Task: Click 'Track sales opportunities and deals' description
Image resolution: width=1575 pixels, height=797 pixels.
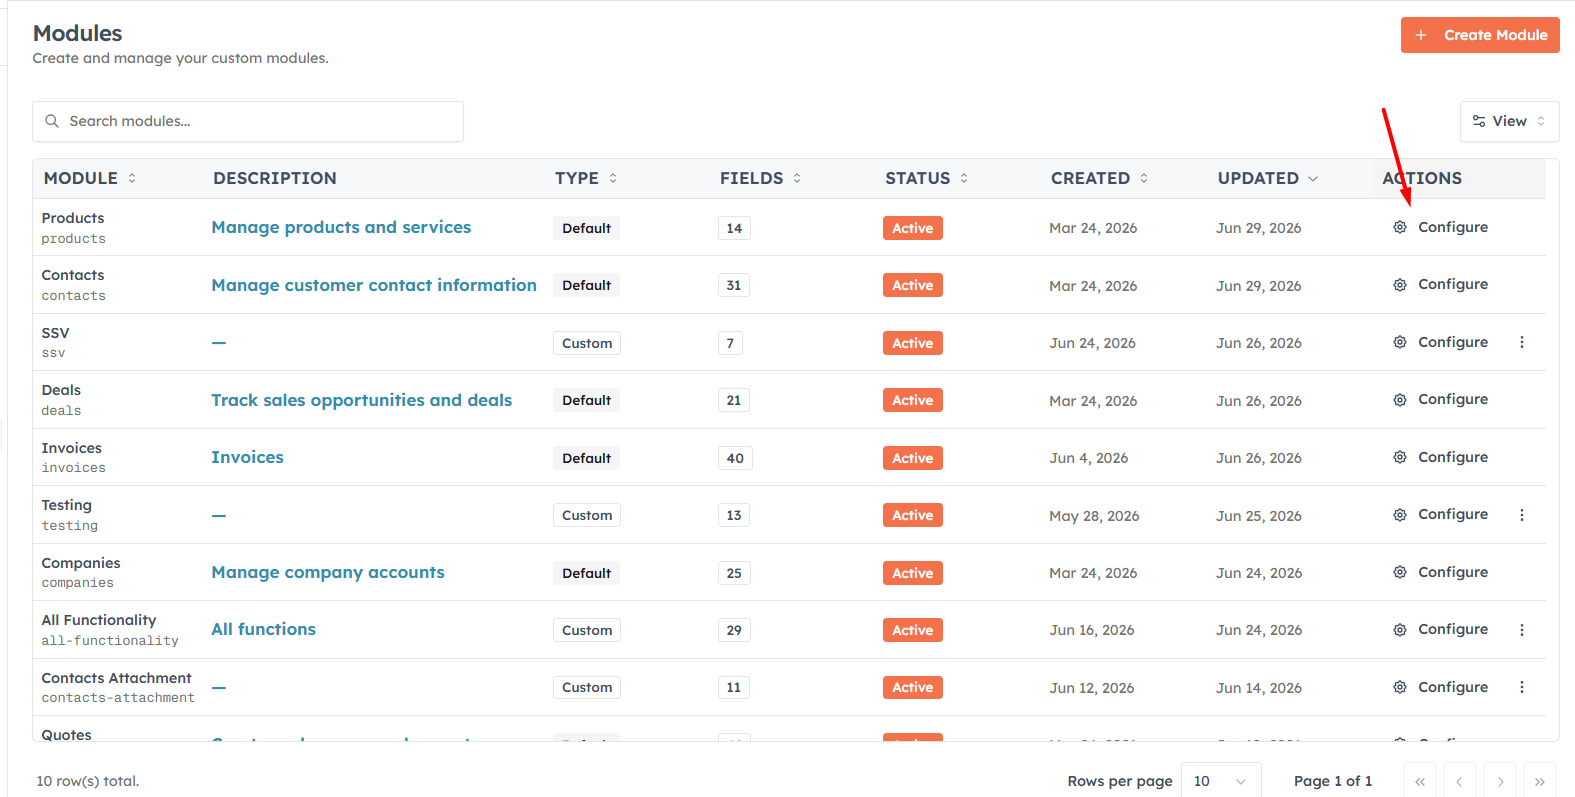Action: (362, 400)
